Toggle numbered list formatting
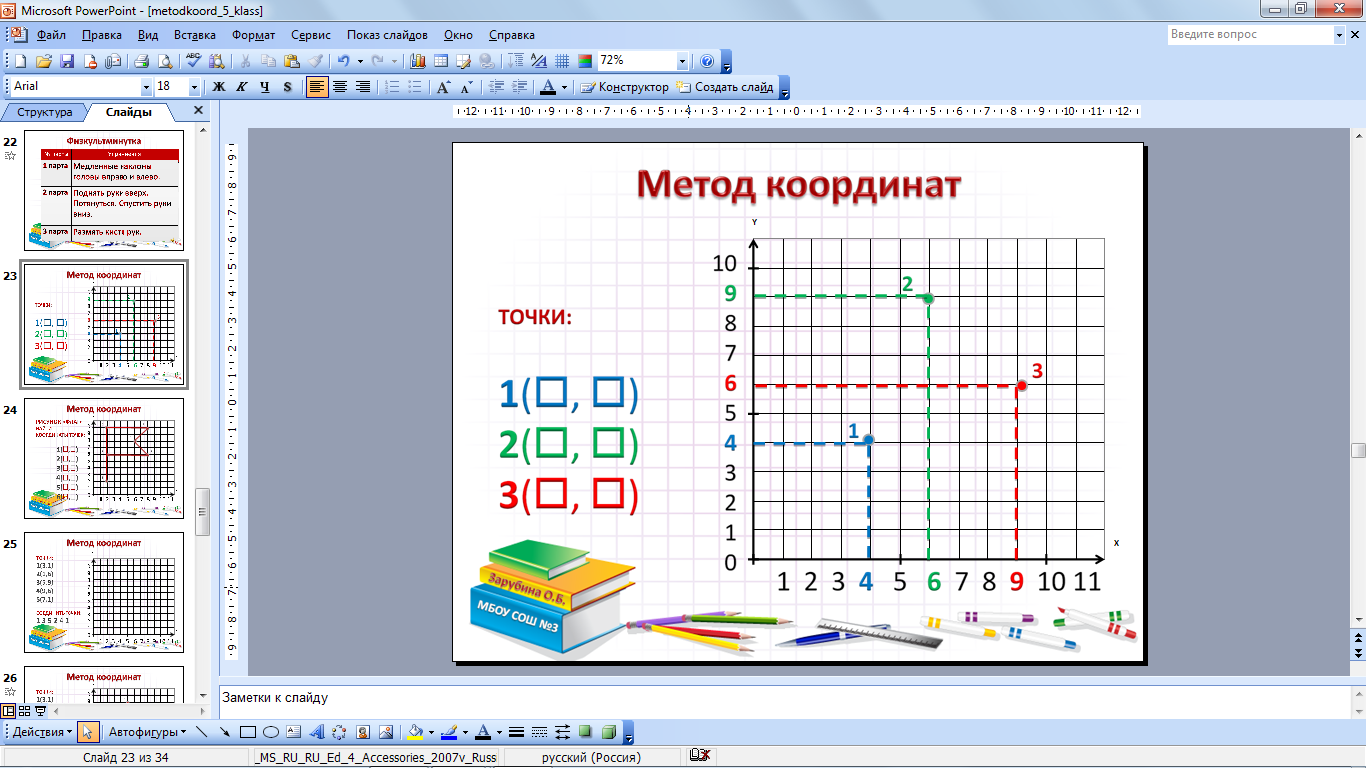Viewport: 1366px width, 768px height. (x=393, y=87)
